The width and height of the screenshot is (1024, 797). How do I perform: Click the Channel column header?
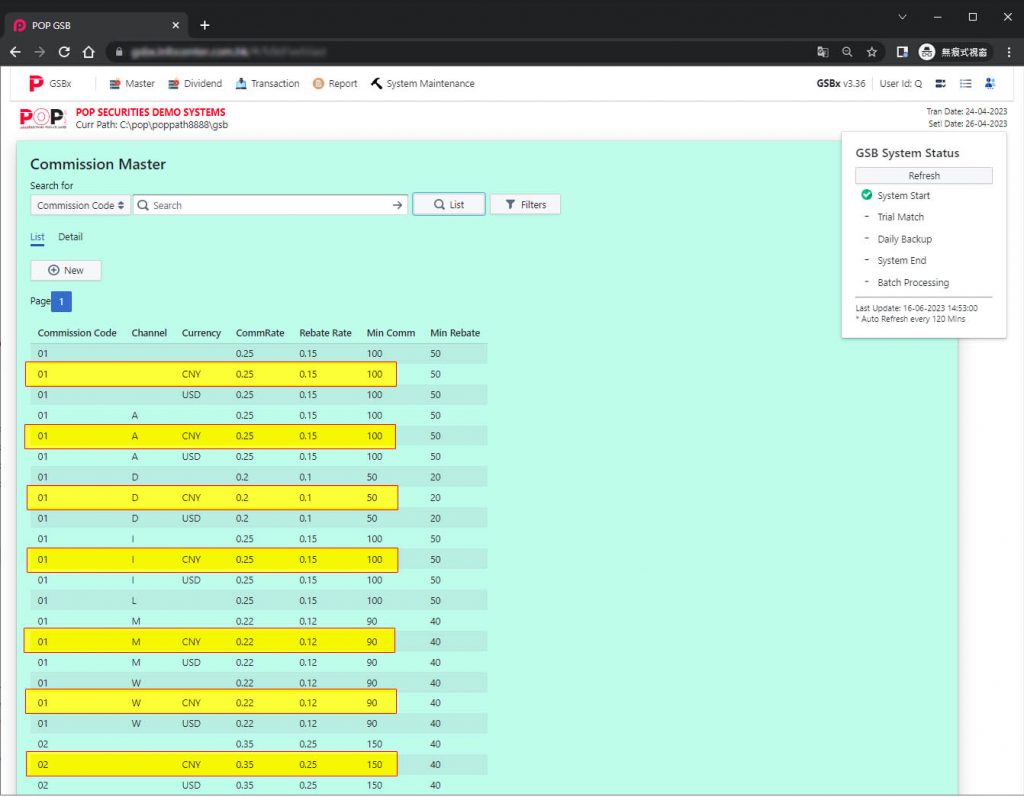(149, 333)
